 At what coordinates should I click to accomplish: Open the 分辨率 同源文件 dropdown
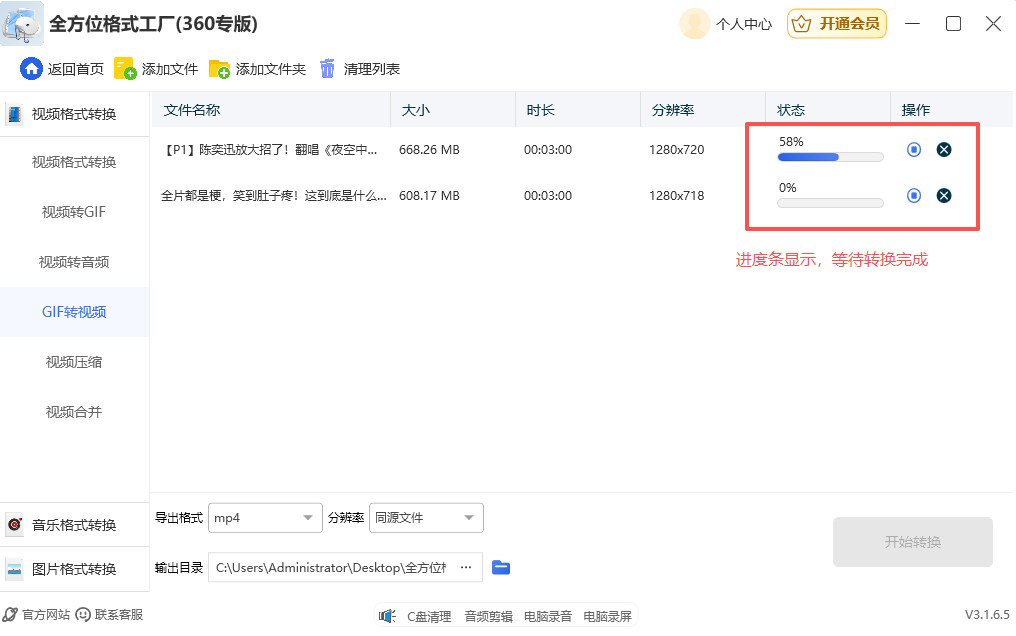tap(426, 518)
